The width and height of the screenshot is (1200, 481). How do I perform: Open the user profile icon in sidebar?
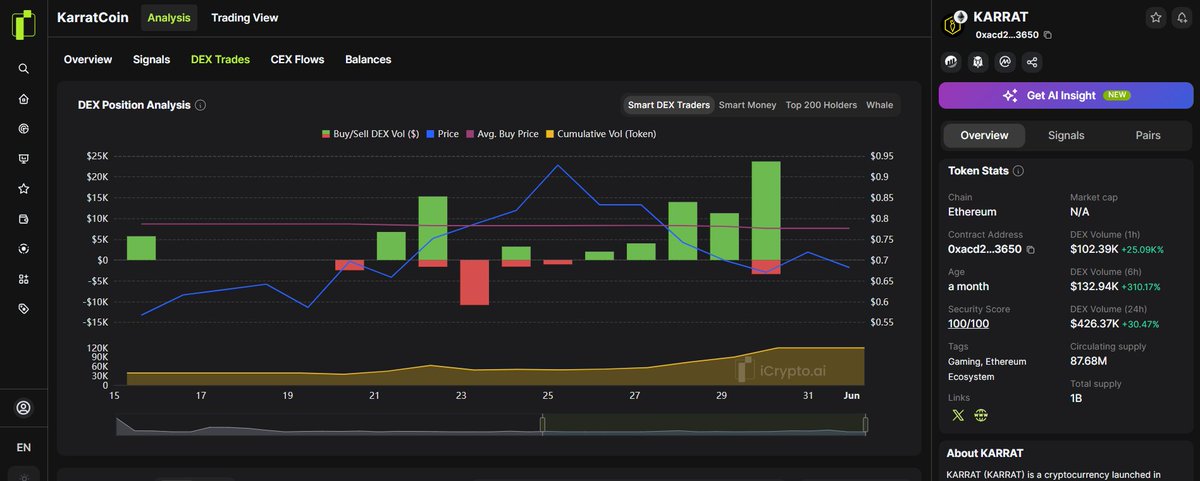[x=23, y=408]
